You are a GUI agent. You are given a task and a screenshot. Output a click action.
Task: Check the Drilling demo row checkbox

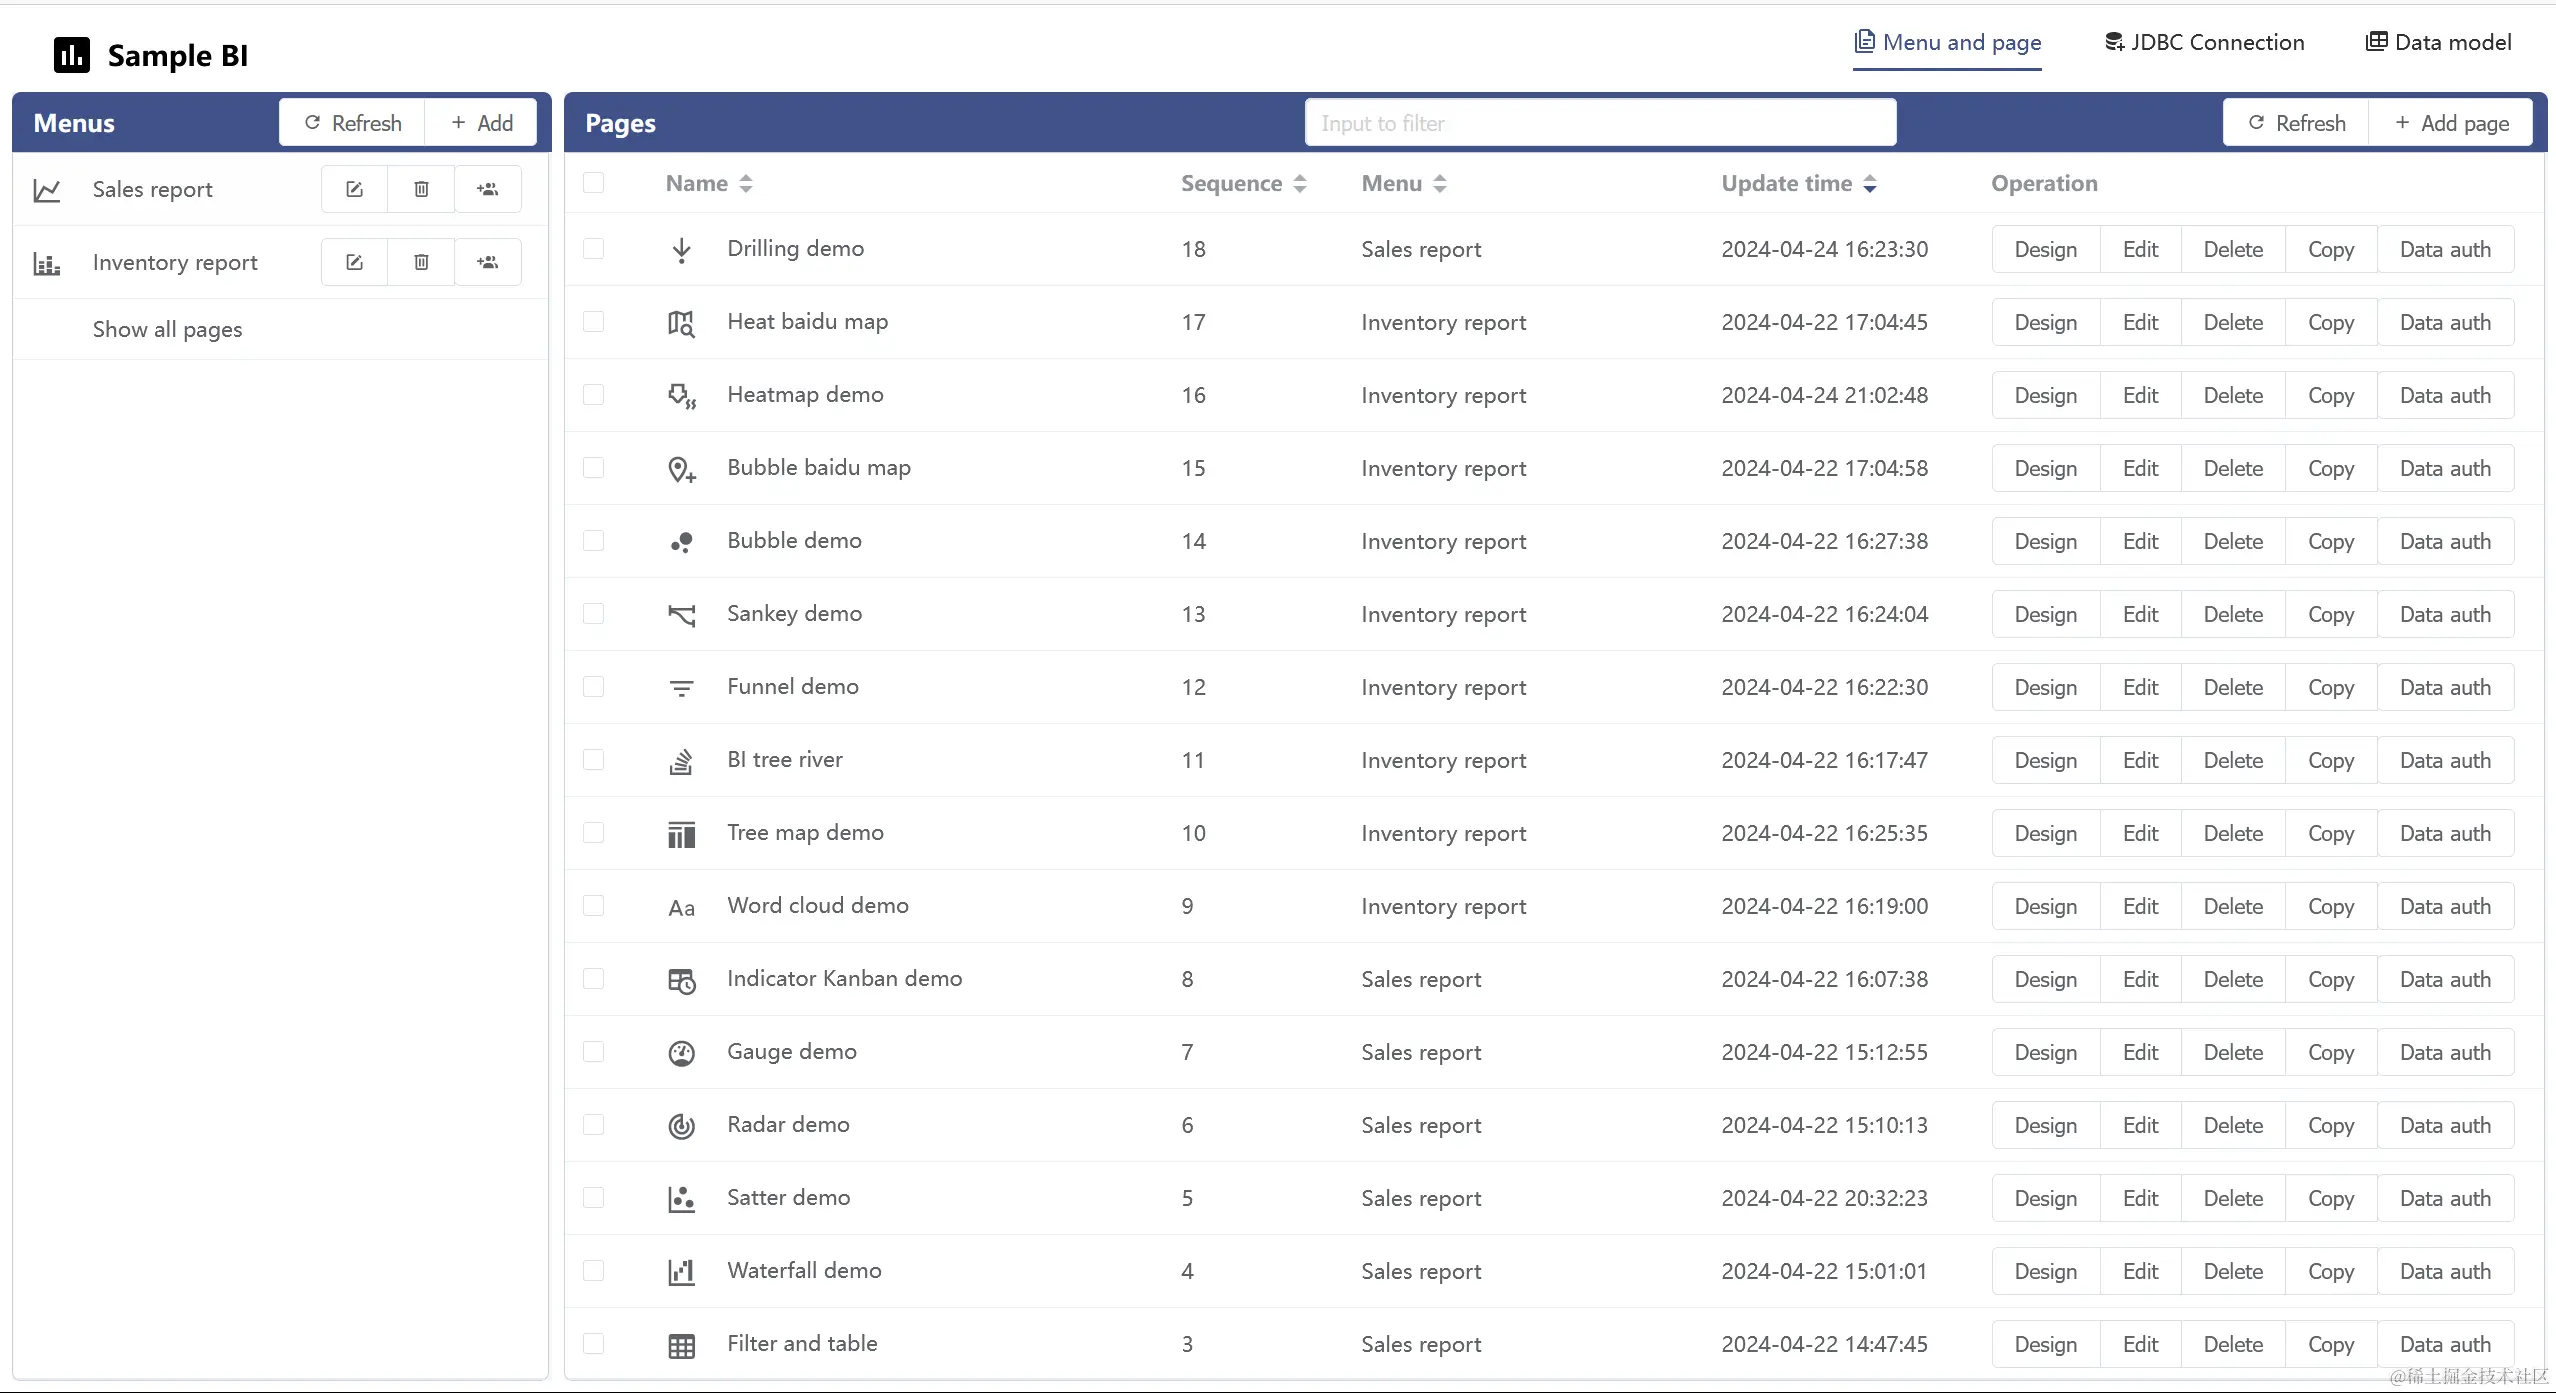(594, 249)
